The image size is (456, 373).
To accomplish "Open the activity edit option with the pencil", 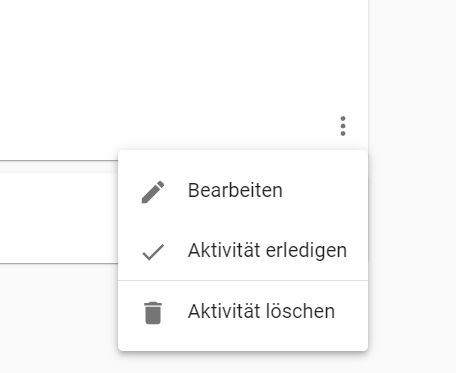I will click(153, 192).
